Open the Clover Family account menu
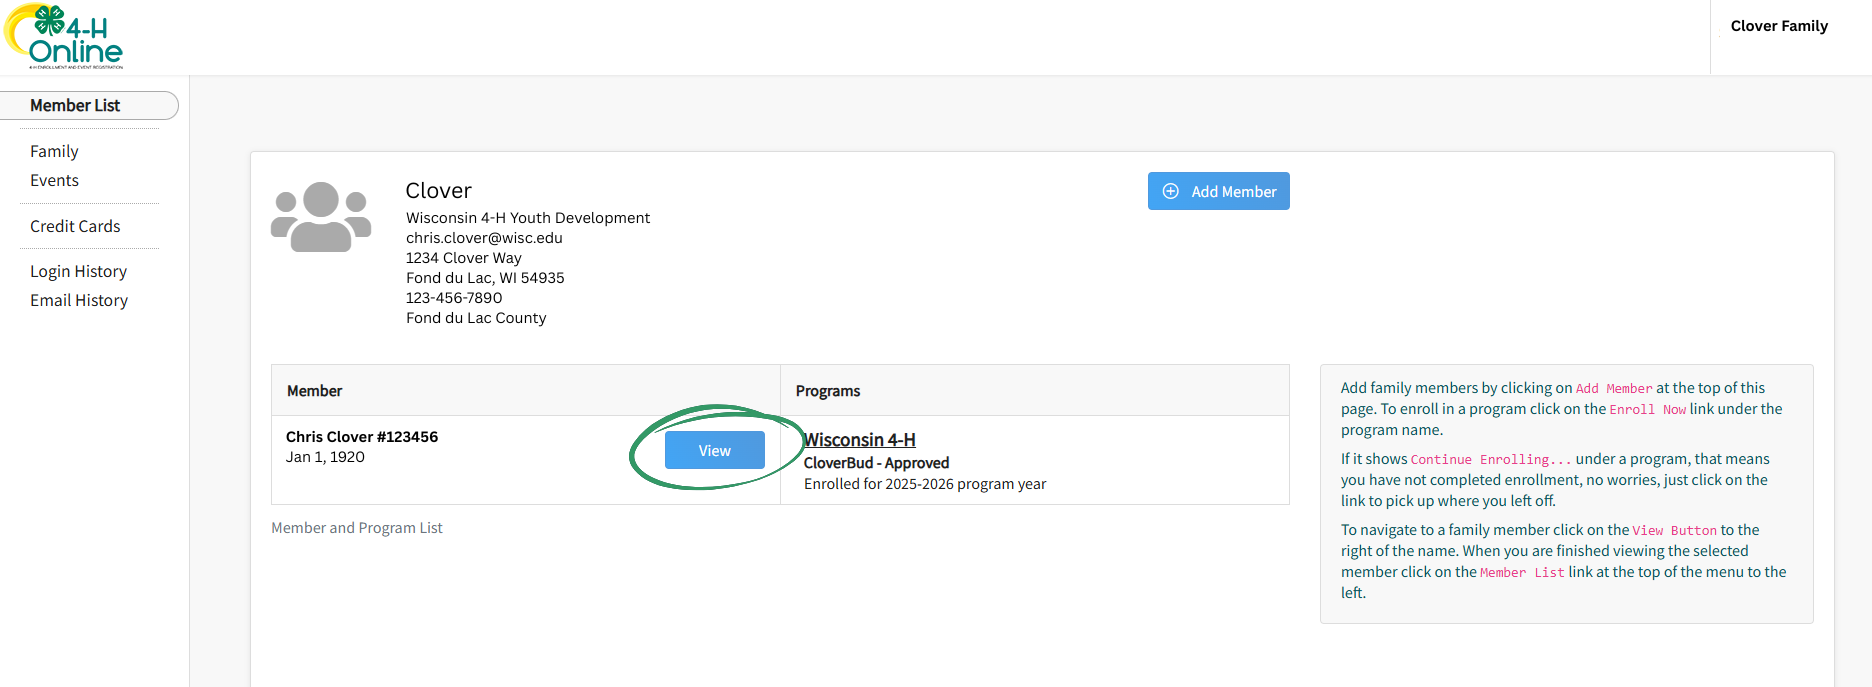The image size is (1872, 687). coord(1778,26)
